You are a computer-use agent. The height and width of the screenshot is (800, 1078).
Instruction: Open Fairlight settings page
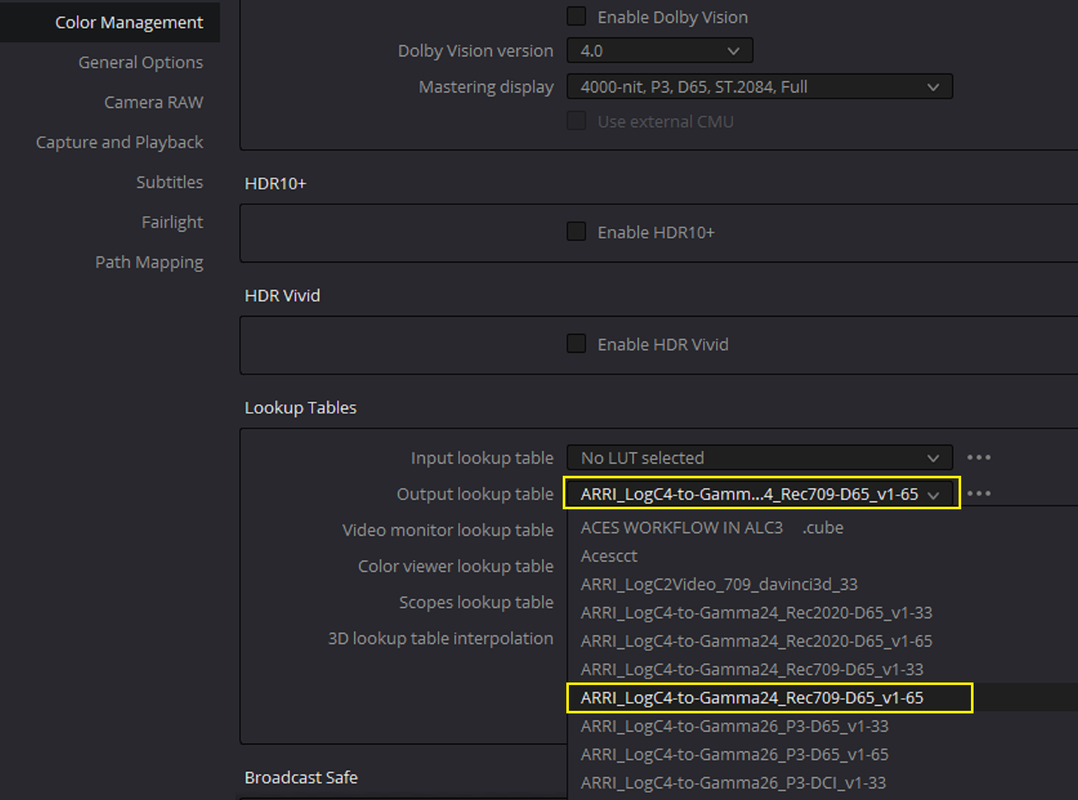click(172, 222)
